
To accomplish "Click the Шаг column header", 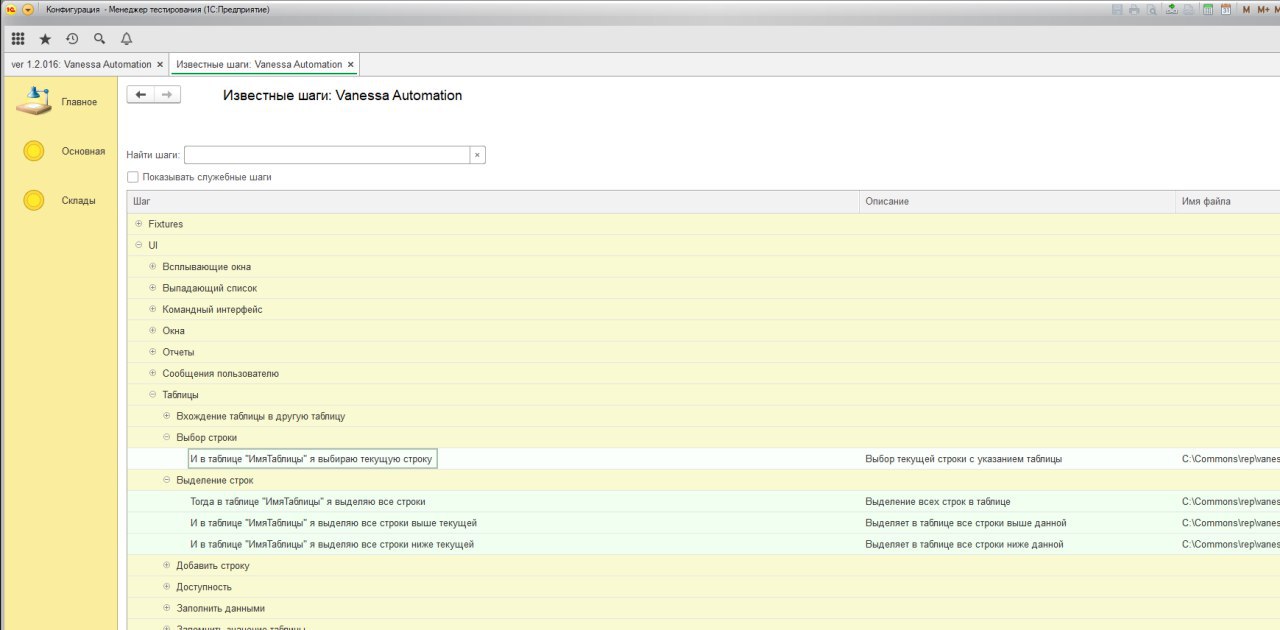I will 493,201.
